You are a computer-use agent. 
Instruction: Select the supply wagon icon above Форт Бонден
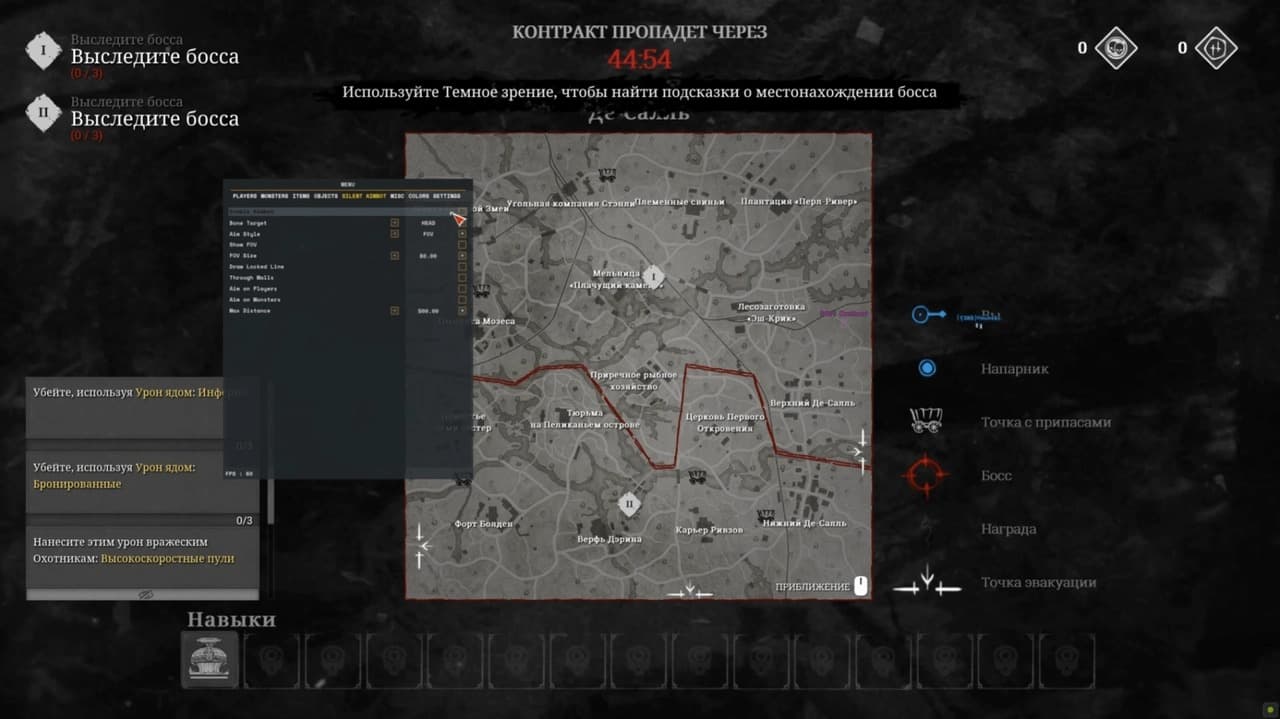pyautogui.click(x=462, y=480)
